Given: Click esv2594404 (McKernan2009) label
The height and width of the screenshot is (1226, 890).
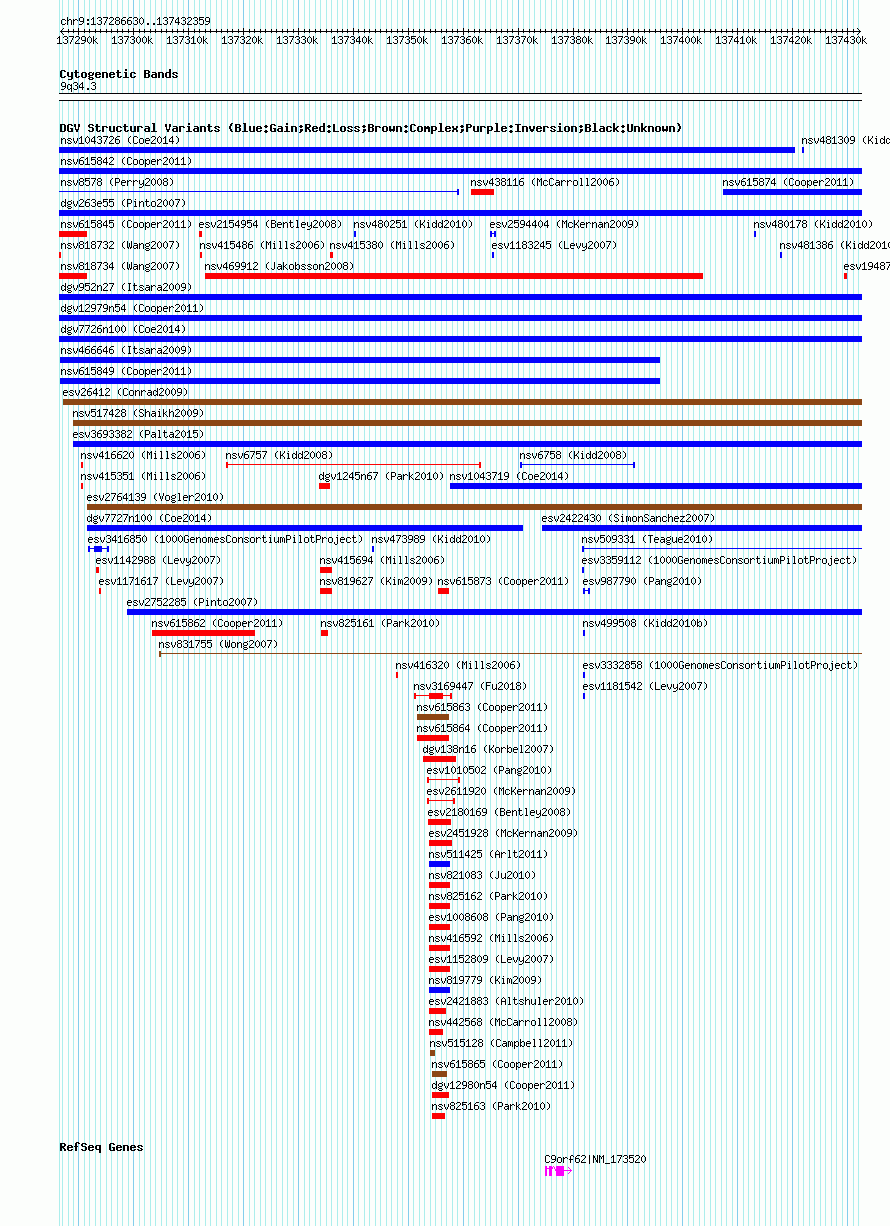Looking at the screenshot, I should 564,224.
